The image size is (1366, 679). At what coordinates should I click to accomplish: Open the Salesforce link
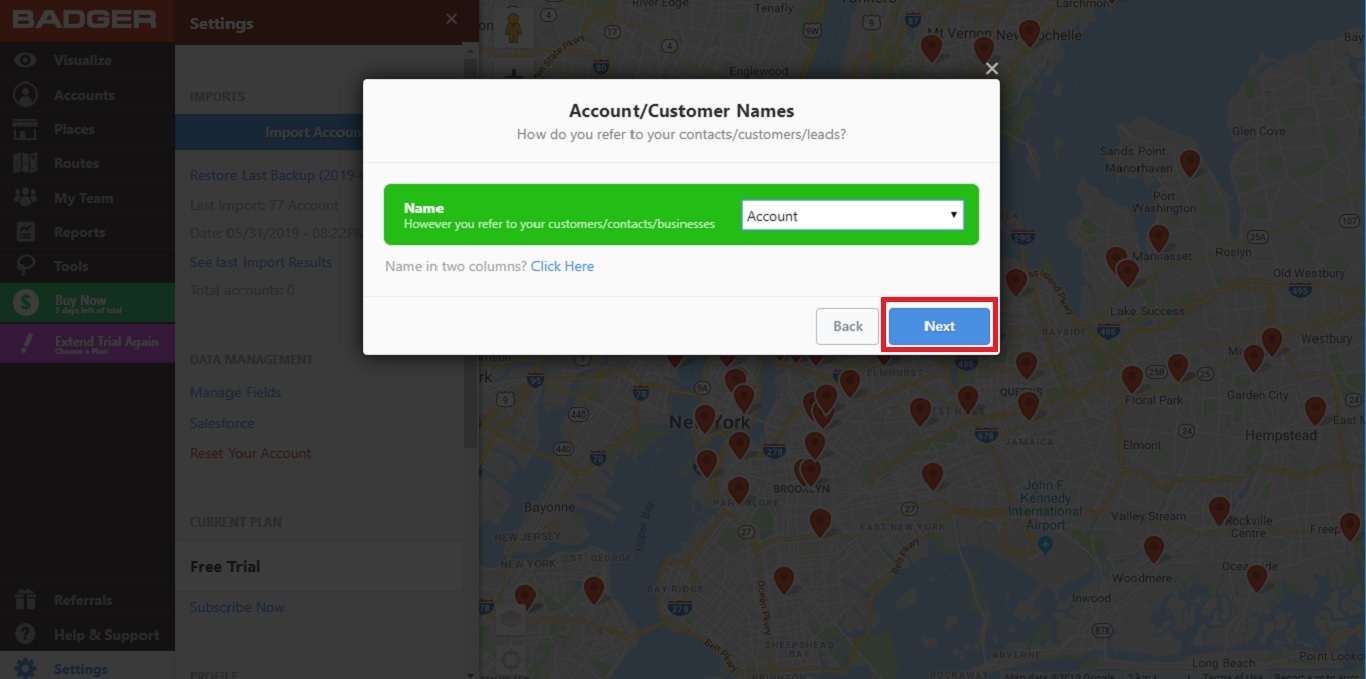[x=222, y=423]
